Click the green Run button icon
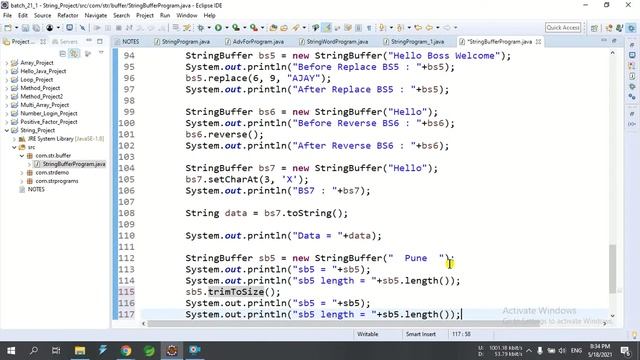Viewport: 640px width, 360px height. (218, 28)
